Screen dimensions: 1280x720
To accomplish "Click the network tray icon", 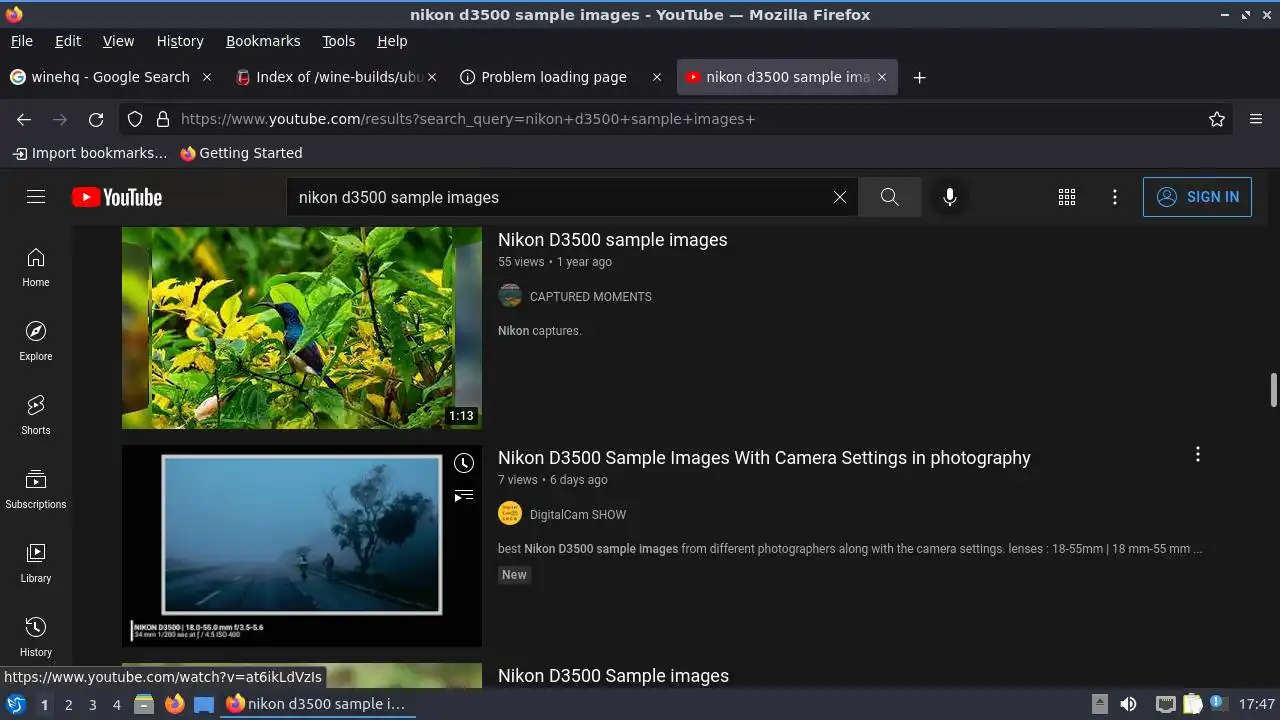I will pyautogui.click(x=1165, y=704).
